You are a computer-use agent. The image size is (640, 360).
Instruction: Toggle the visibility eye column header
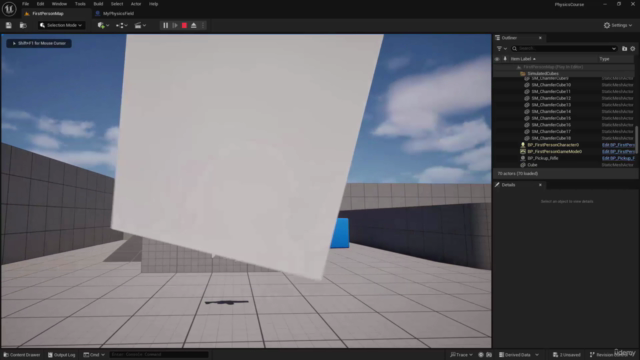(x=497, y=59)
